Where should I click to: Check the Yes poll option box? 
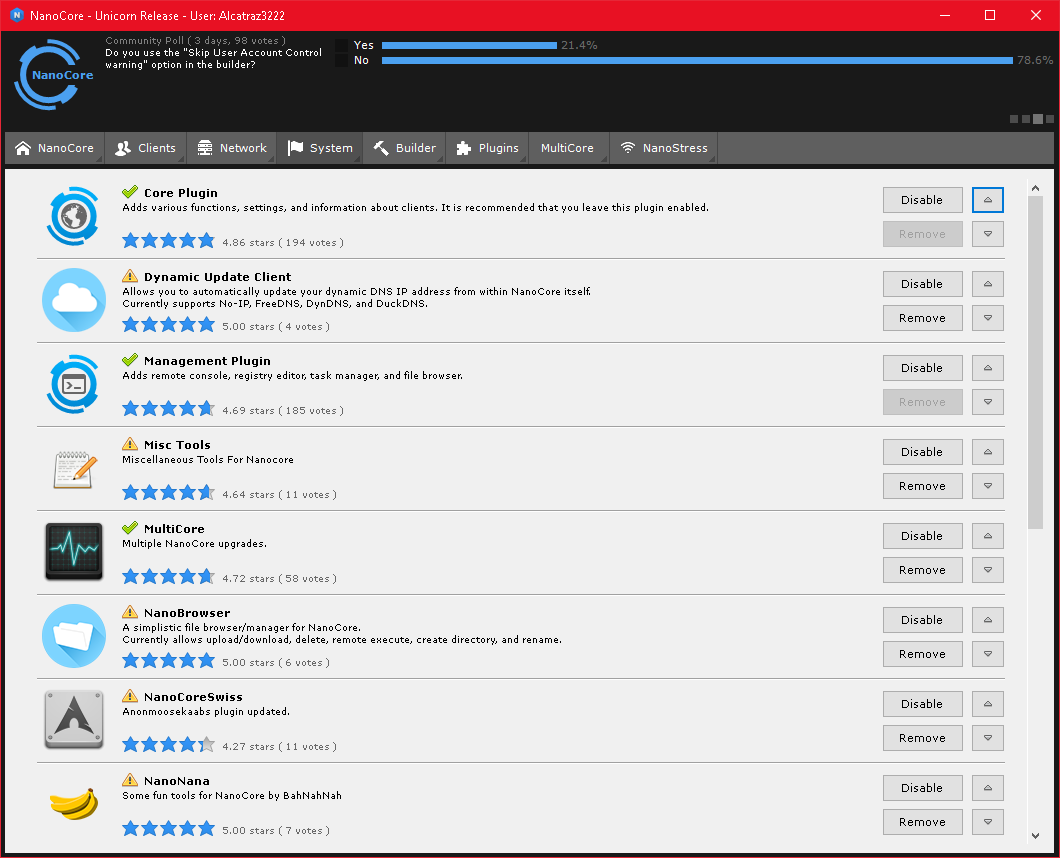(342, 45)
